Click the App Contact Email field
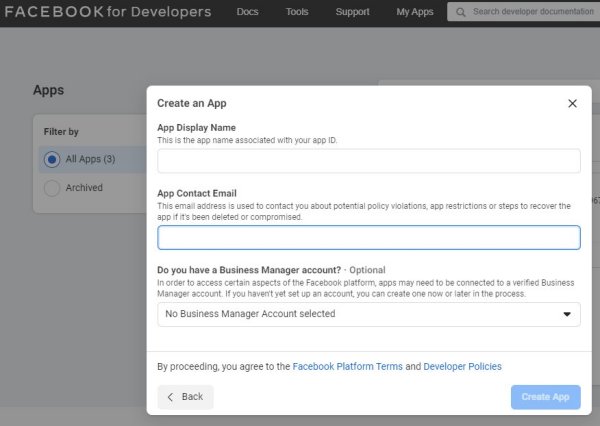600x426 pixels. click(x=368, y=237)
